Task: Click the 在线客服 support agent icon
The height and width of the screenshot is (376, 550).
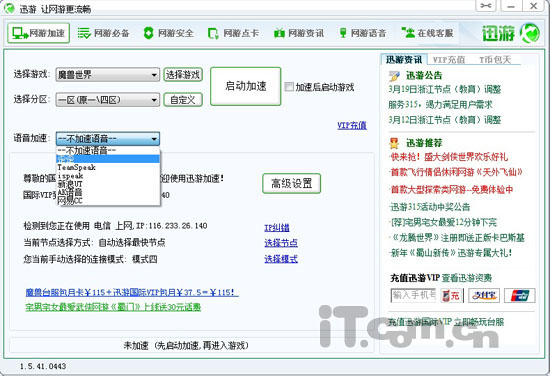Action: pyautogui.click(x=408, y=33)
